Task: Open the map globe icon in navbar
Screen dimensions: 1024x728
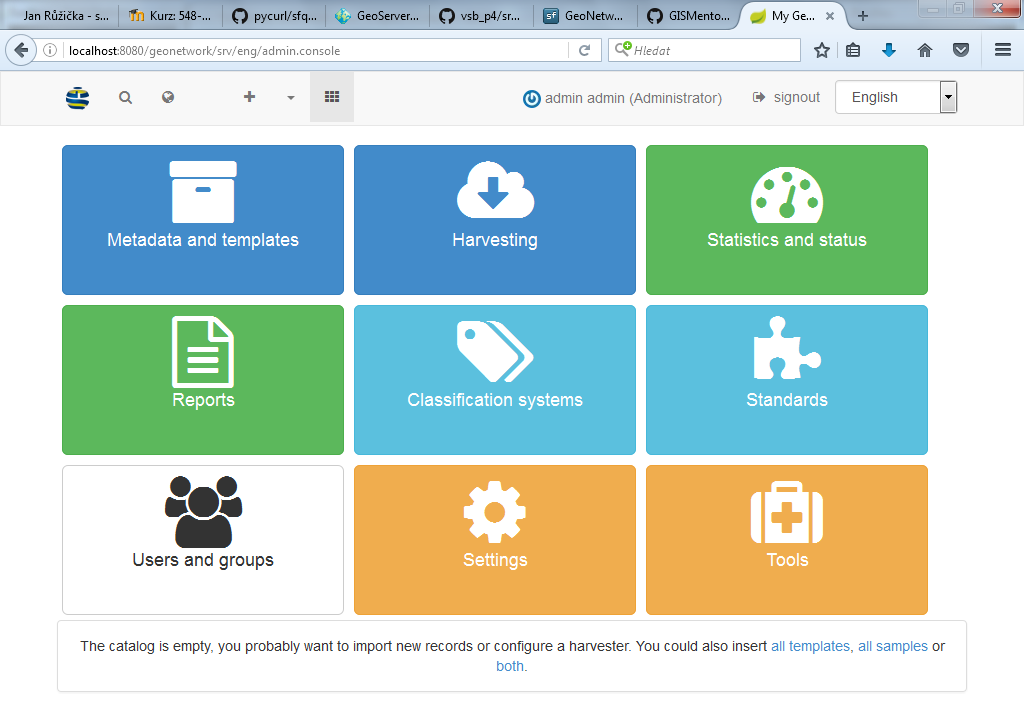Action: tap(168, 97)
